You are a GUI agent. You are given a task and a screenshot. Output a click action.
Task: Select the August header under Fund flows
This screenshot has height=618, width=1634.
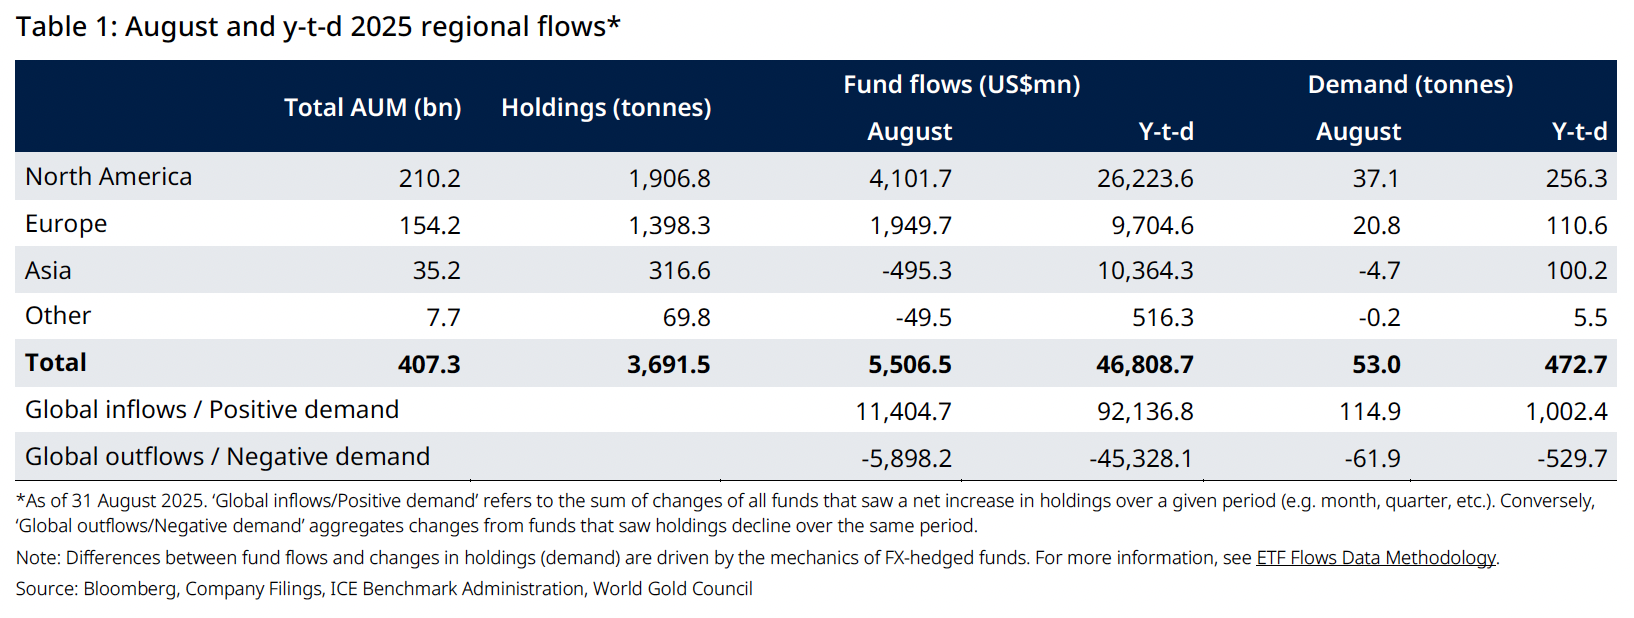click(x=909, y=132)
